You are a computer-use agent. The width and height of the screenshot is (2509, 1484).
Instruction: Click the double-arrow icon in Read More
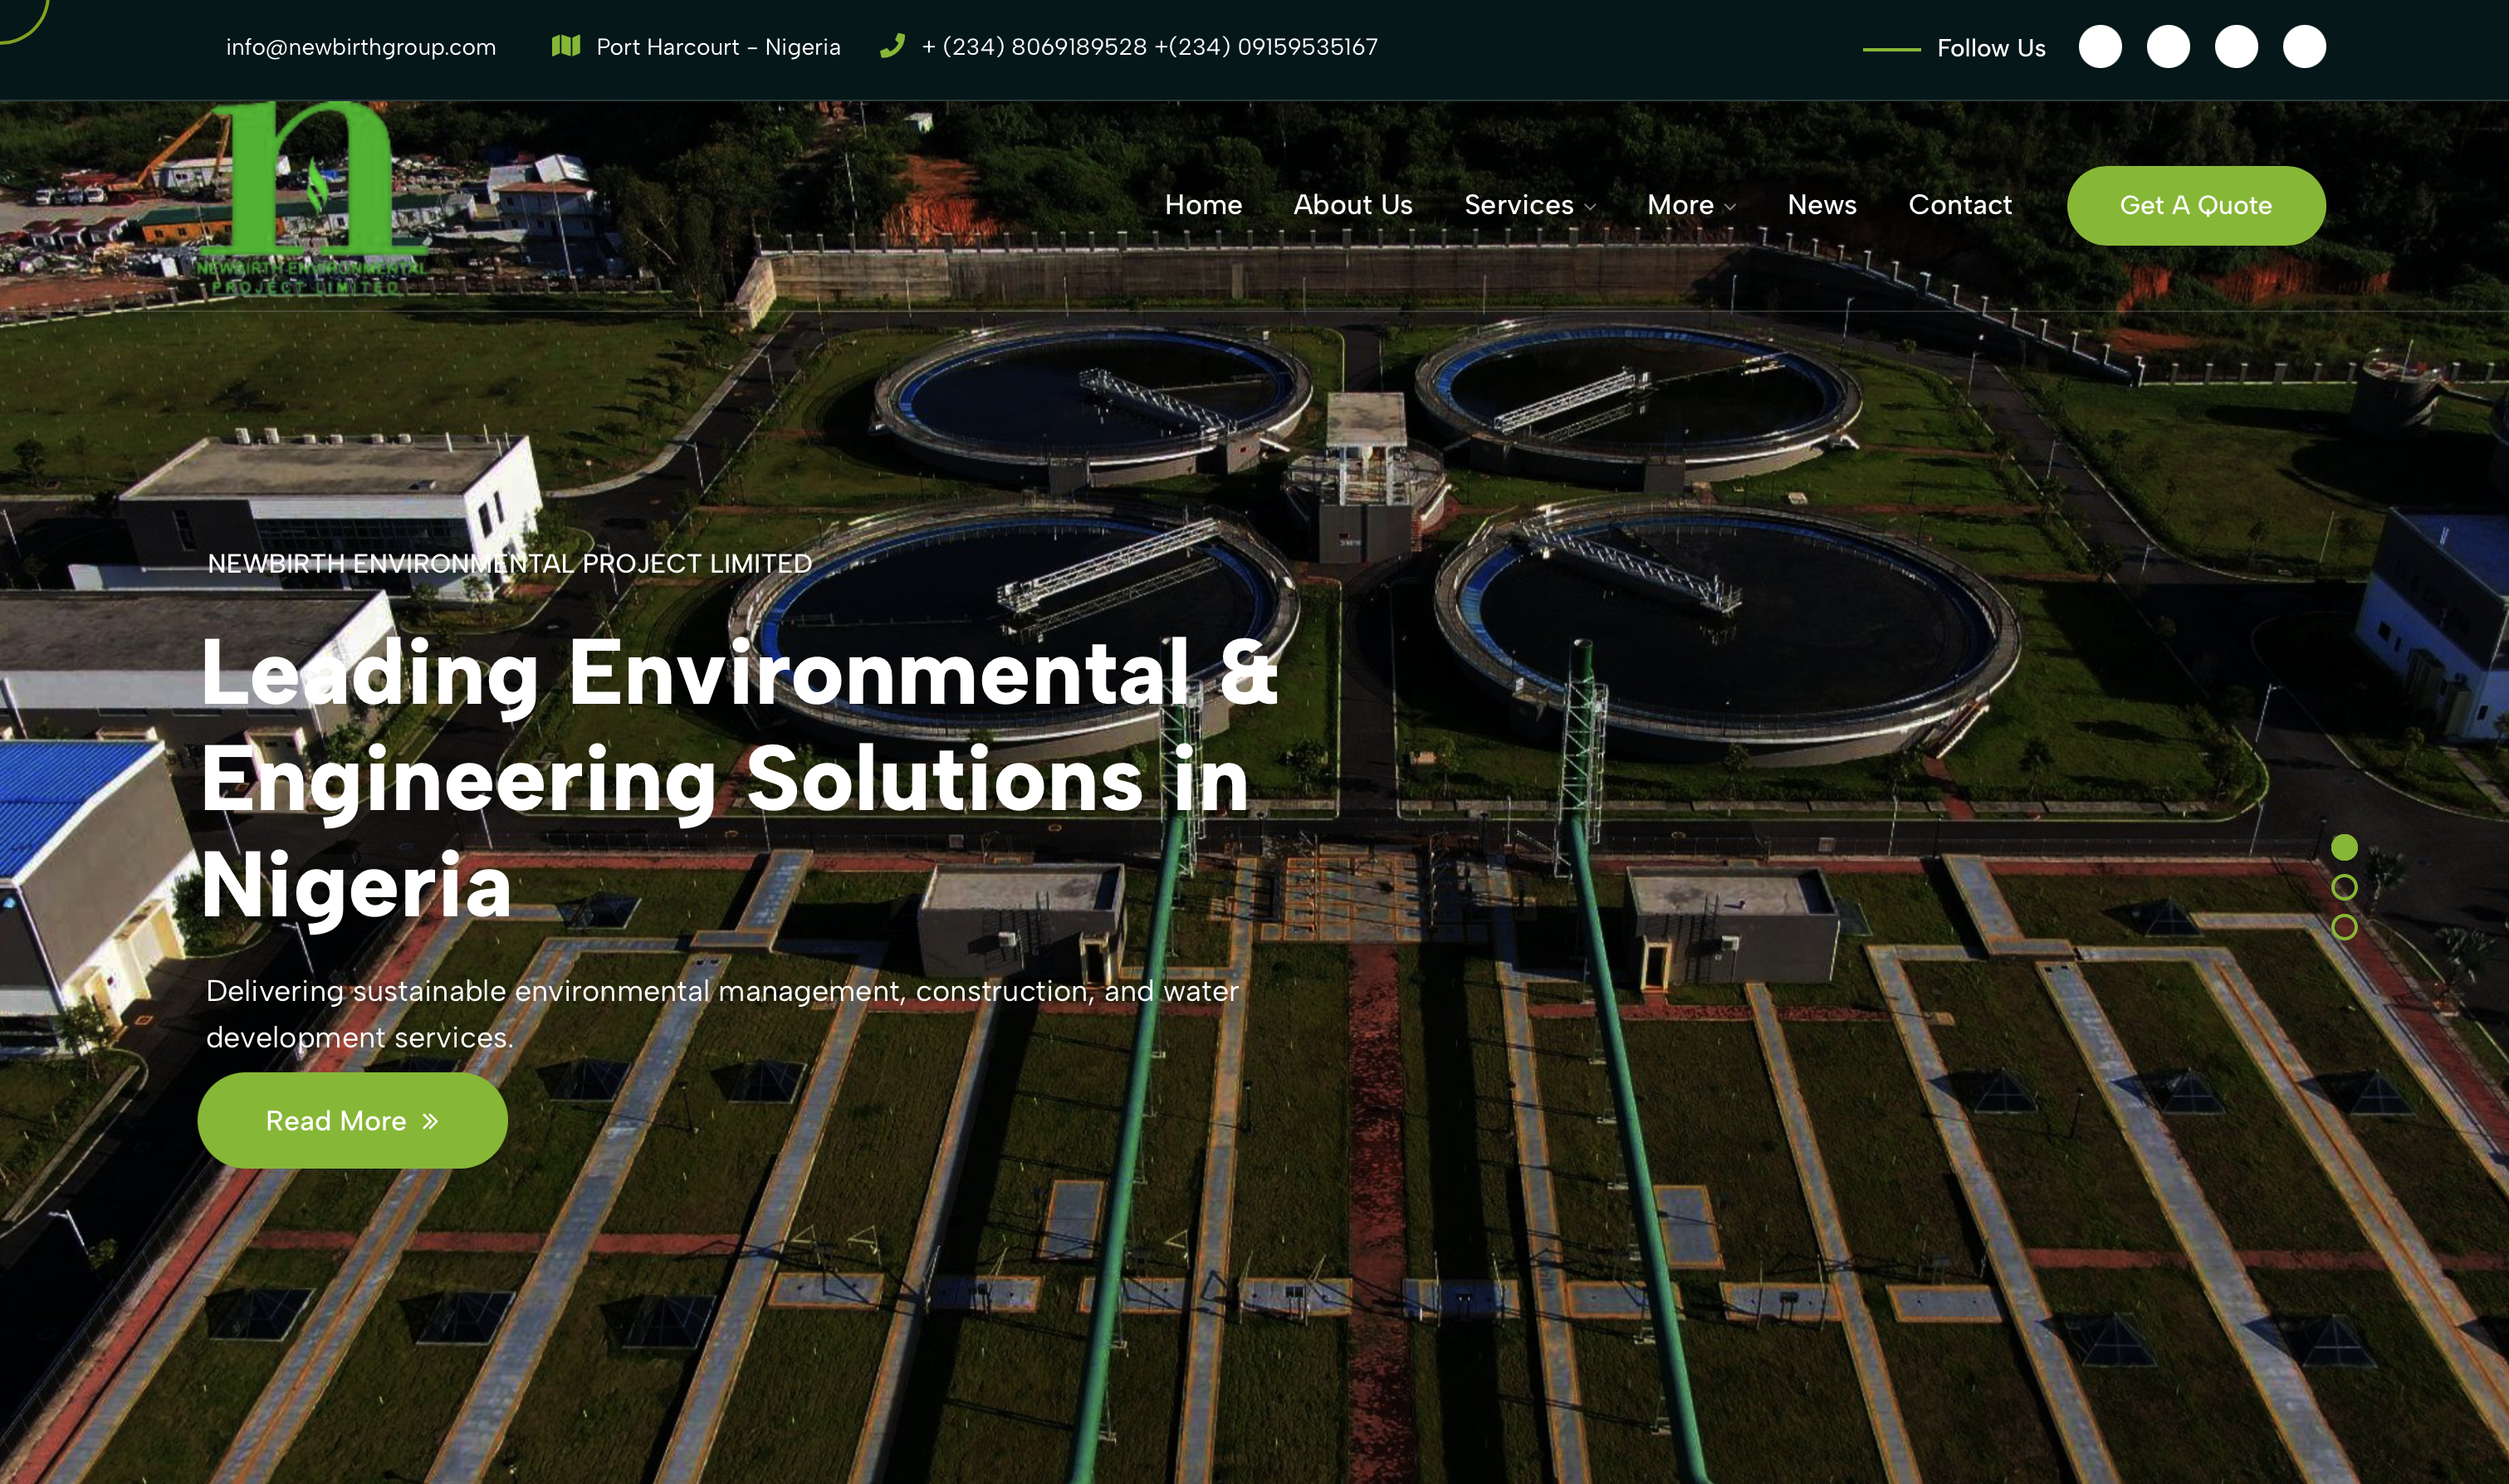click(430, 1121)
